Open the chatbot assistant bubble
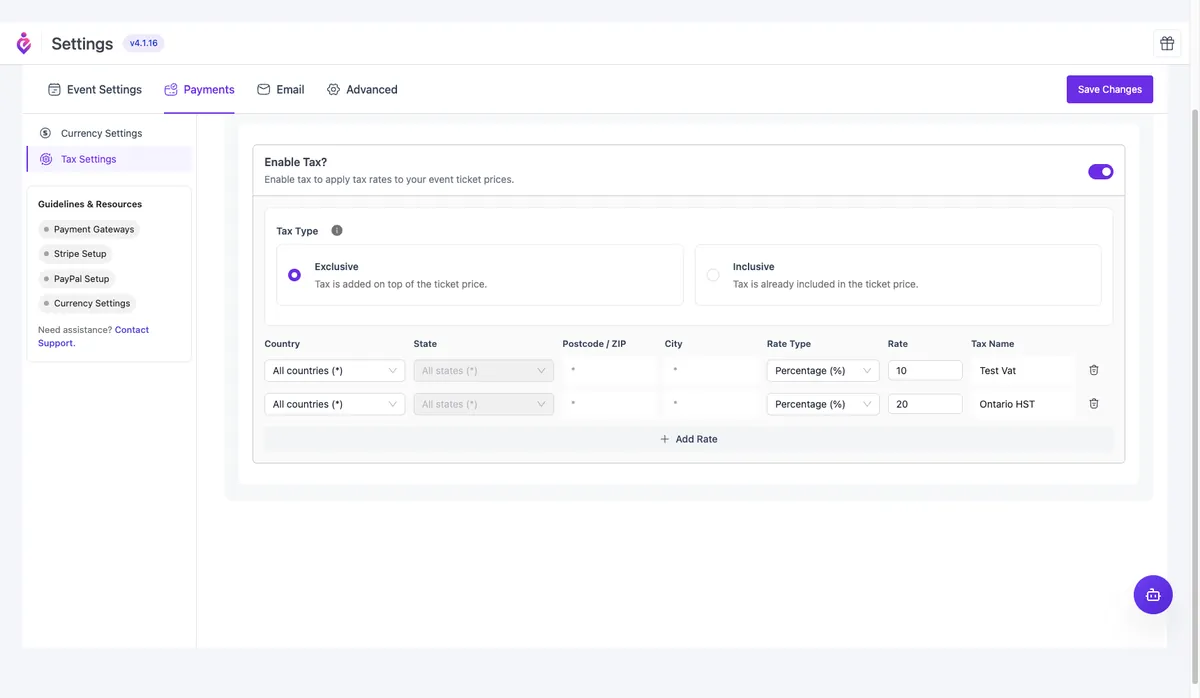Screen dimensions: 1200x698 click(x=1153, y=594)
